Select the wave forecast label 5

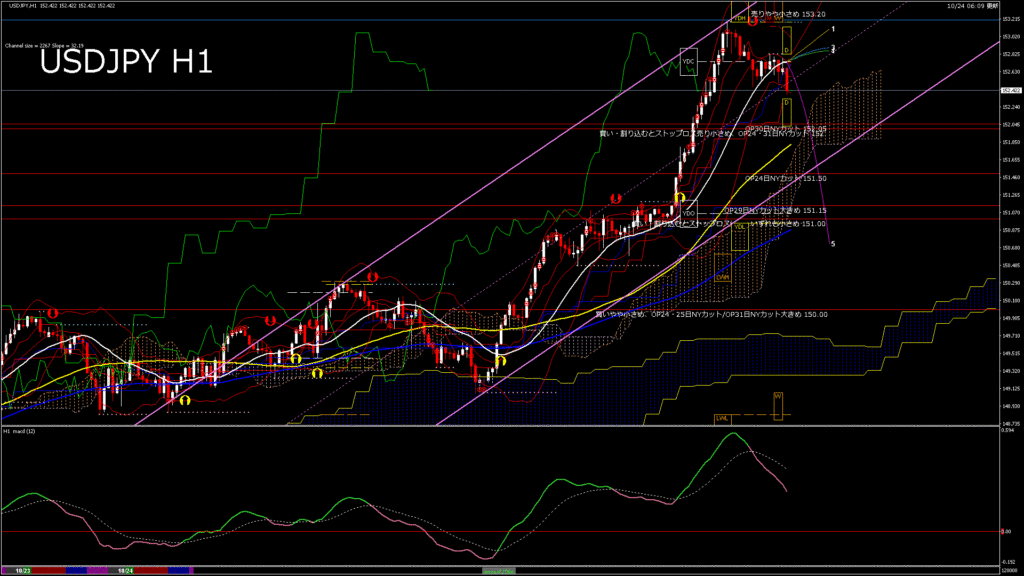[x=834, y=244]
